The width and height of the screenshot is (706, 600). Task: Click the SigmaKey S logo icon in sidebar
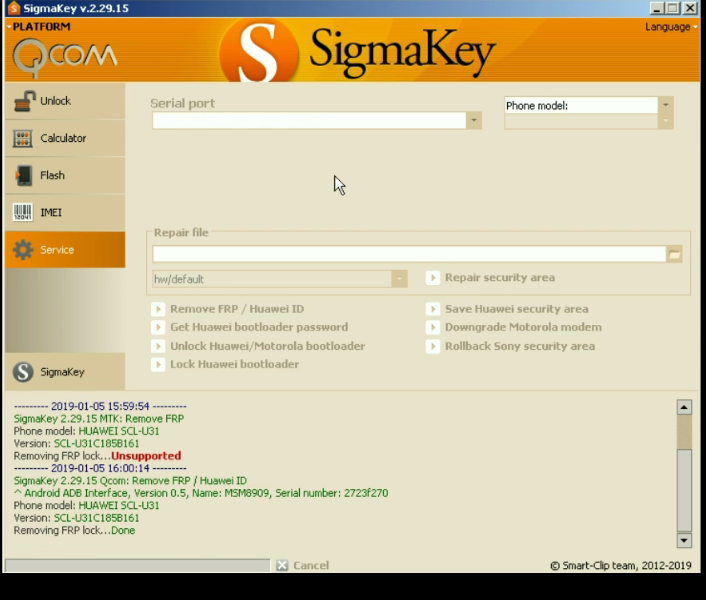23,372
